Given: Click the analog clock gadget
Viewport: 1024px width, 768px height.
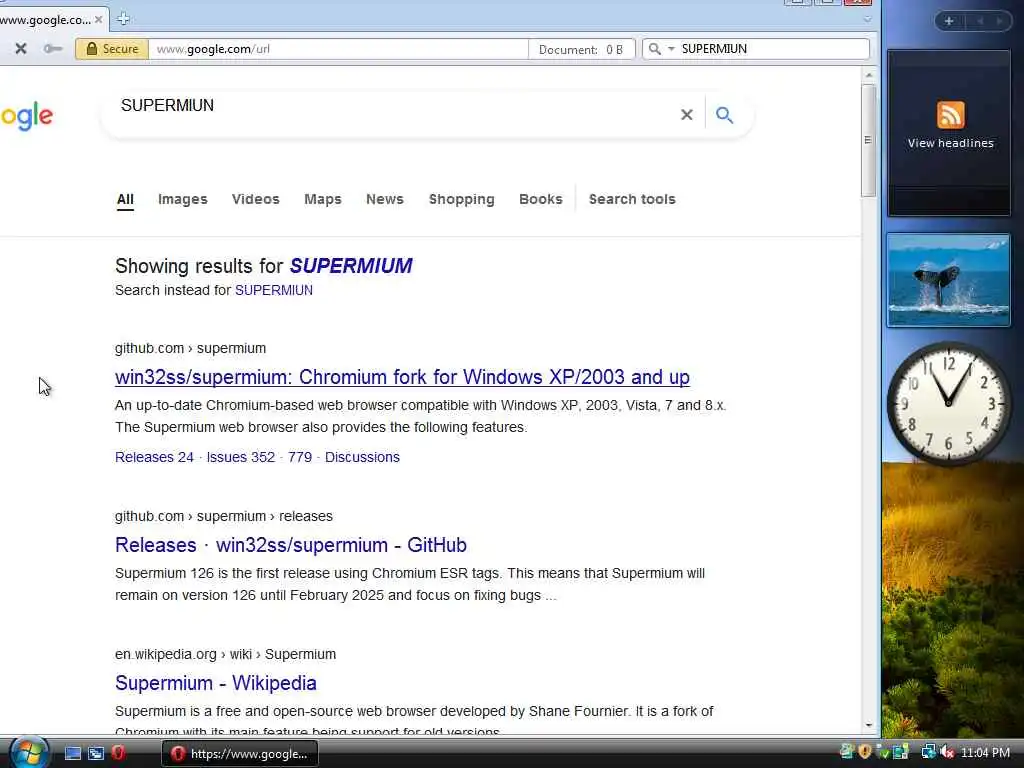Looking at the screenshot, I should coord(948,402).
